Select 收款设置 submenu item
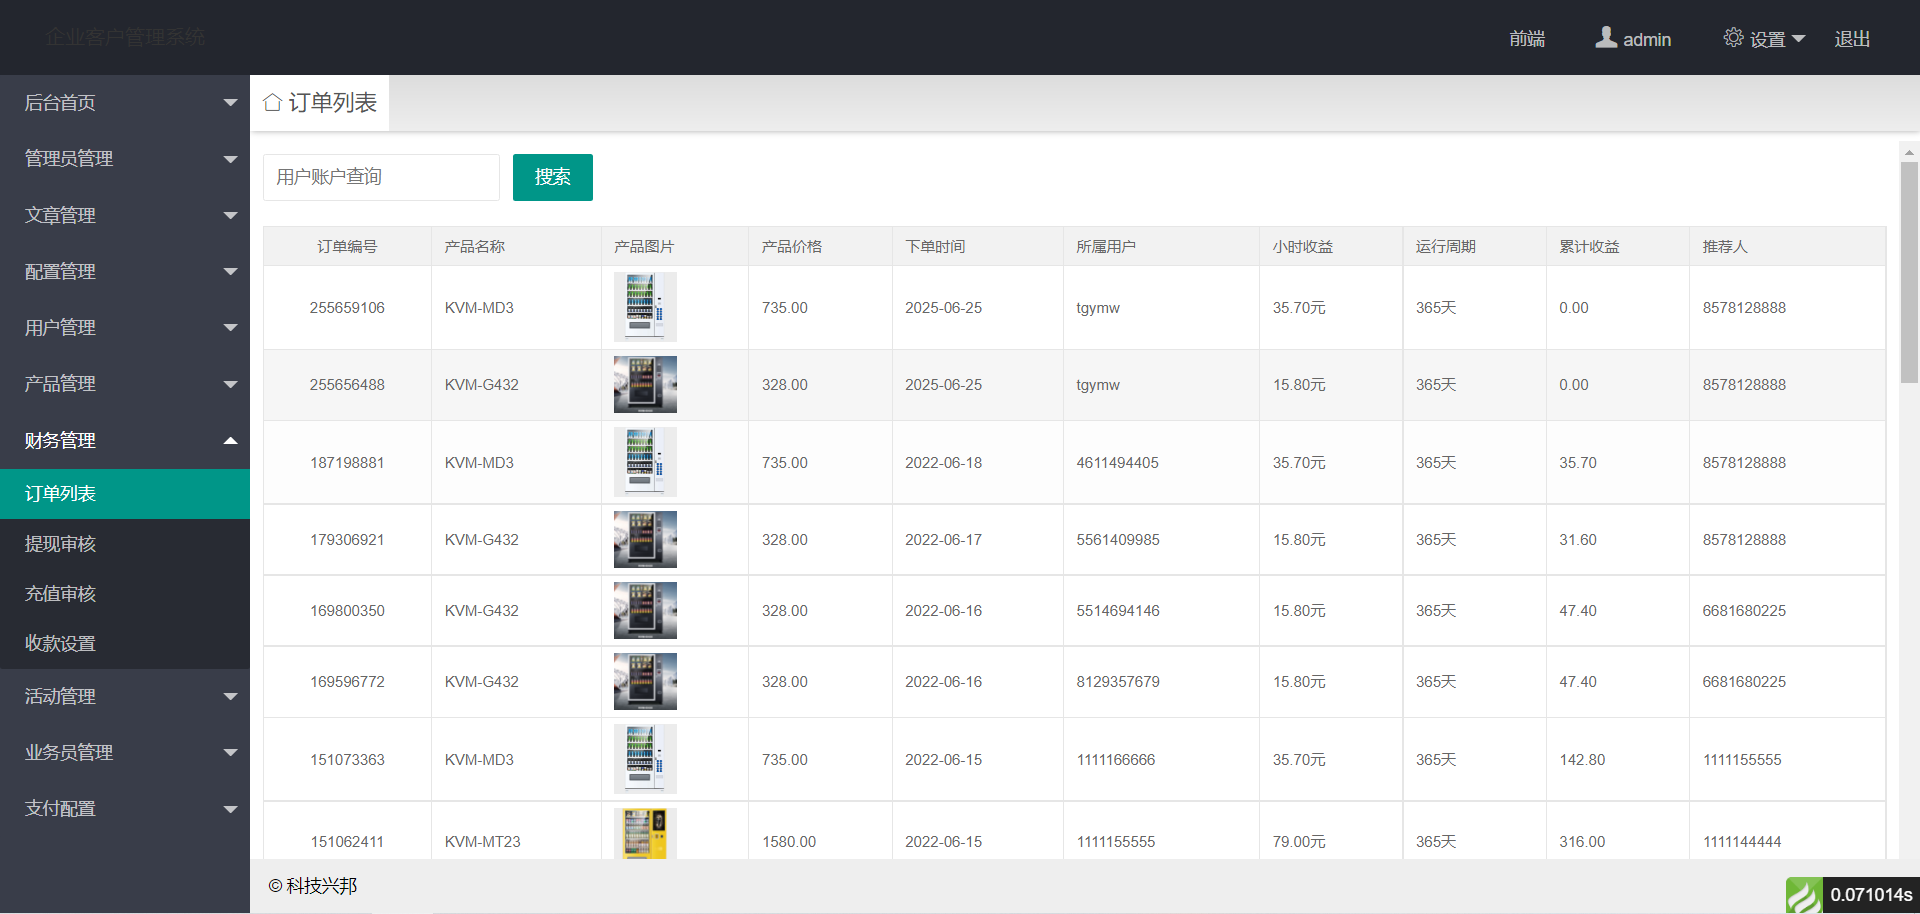Screen dimensions: 1920x914 point(61,644)
